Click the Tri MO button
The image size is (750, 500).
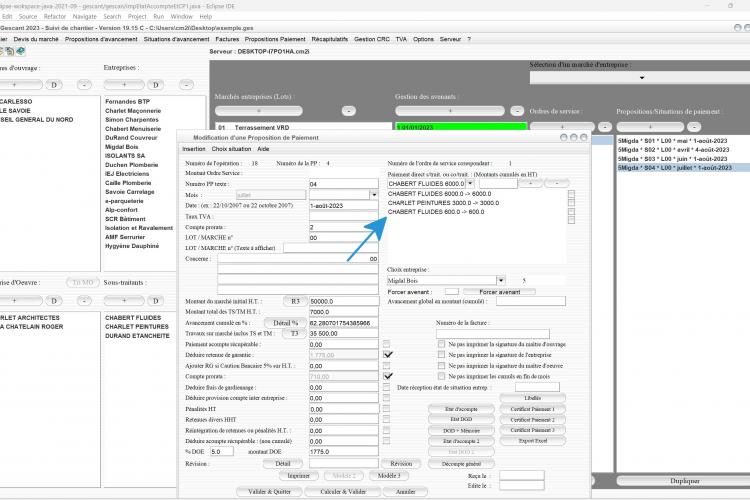tap(83, 282)
